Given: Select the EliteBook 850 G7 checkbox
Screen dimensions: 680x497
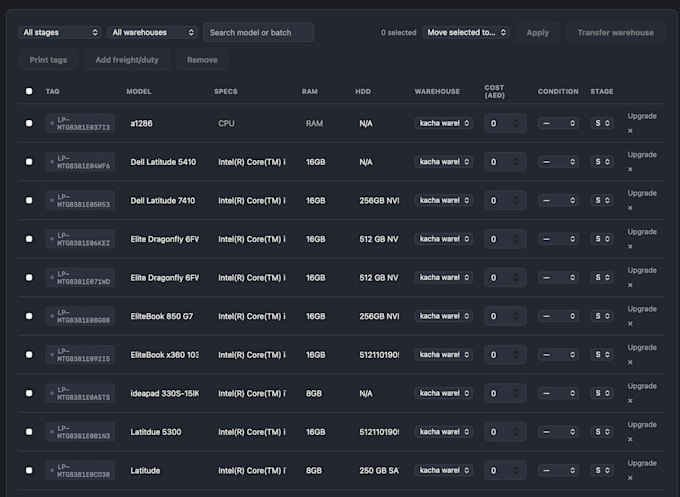Looking at the screenshot, I should point(29,316).
